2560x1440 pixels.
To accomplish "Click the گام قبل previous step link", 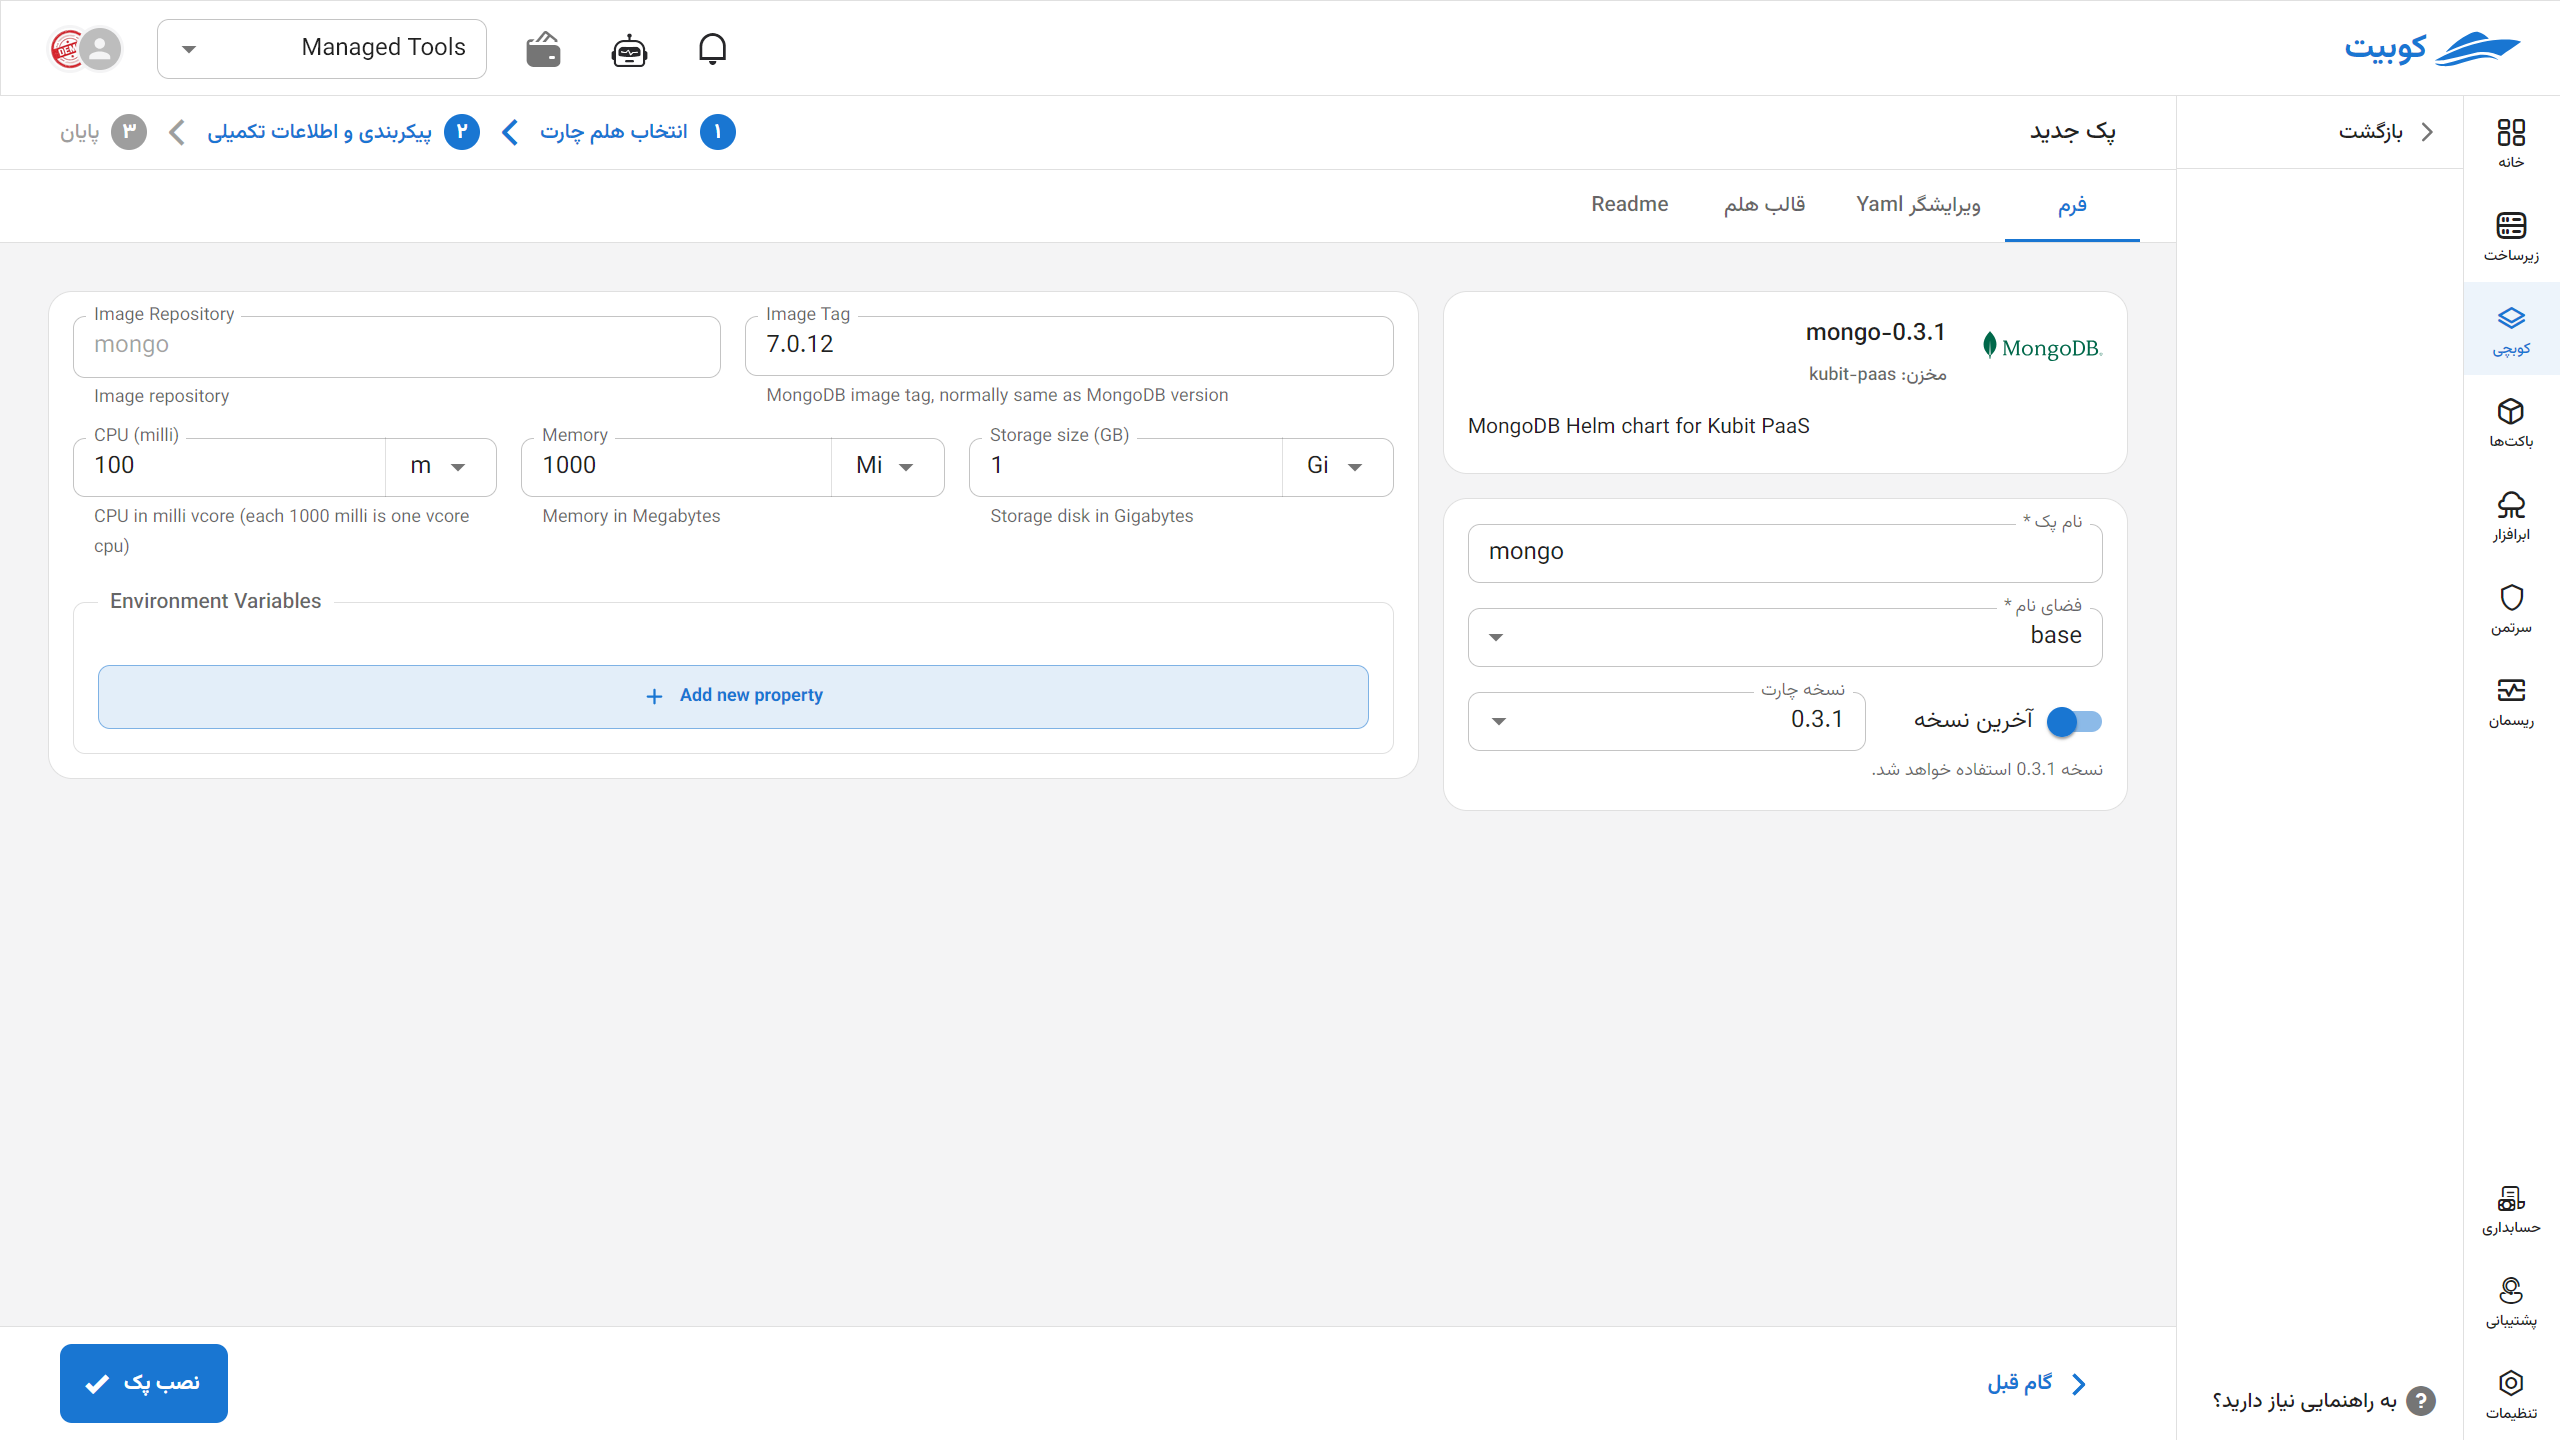I will pyautogui.click(x=2037, y=1383).
